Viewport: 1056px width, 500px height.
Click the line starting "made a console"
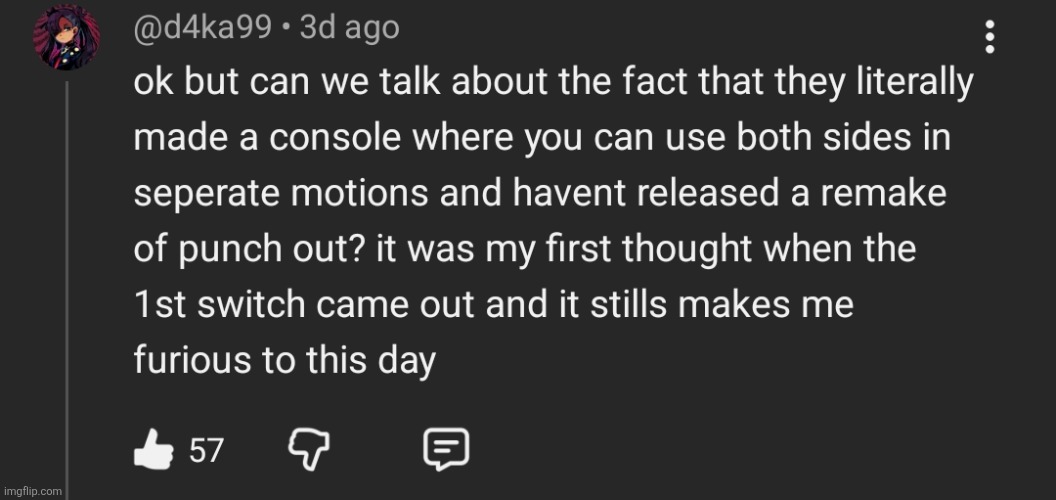tap(540, 139)
